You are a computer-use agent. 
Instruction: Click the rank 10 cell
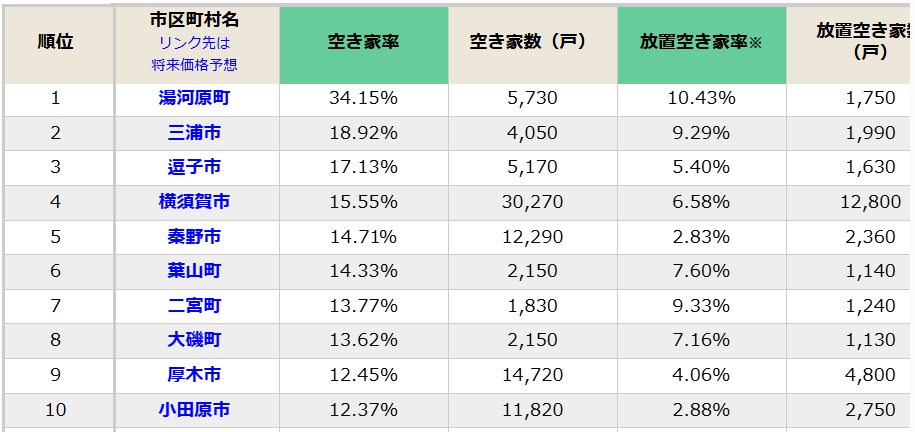click(56, 410)
